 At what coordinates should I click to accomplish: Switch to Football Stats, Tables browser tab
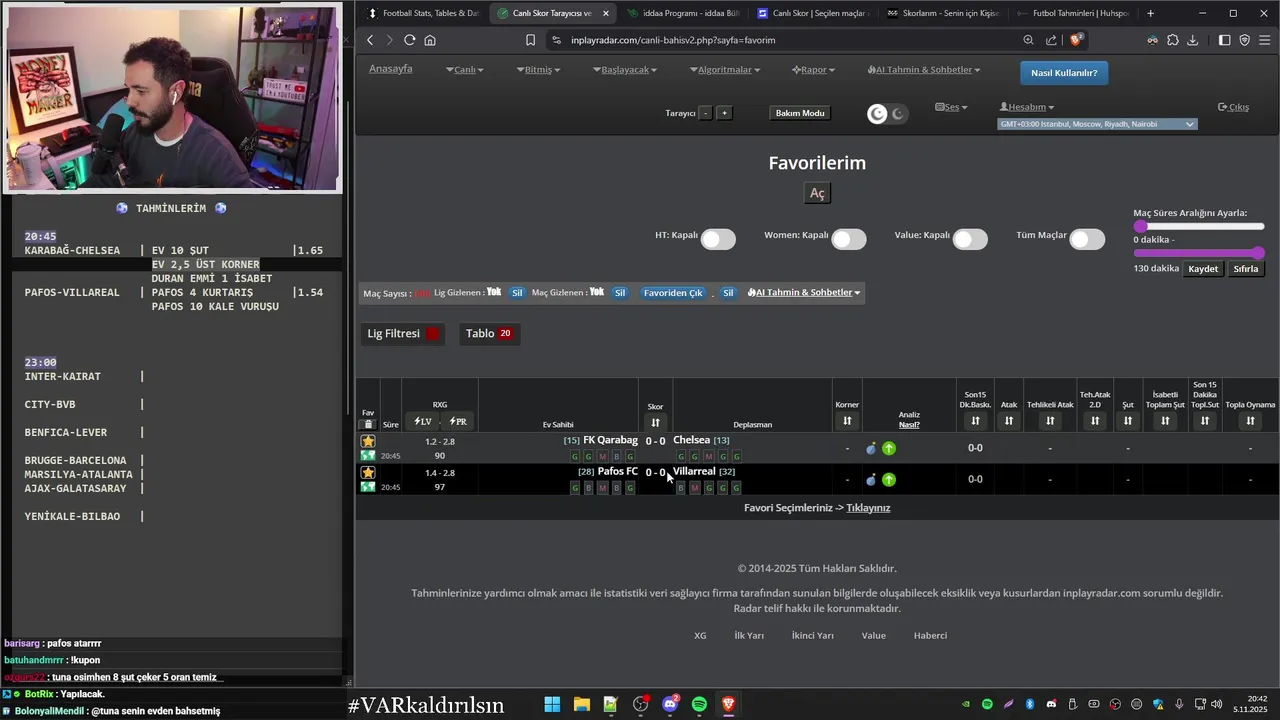(424, 13)
